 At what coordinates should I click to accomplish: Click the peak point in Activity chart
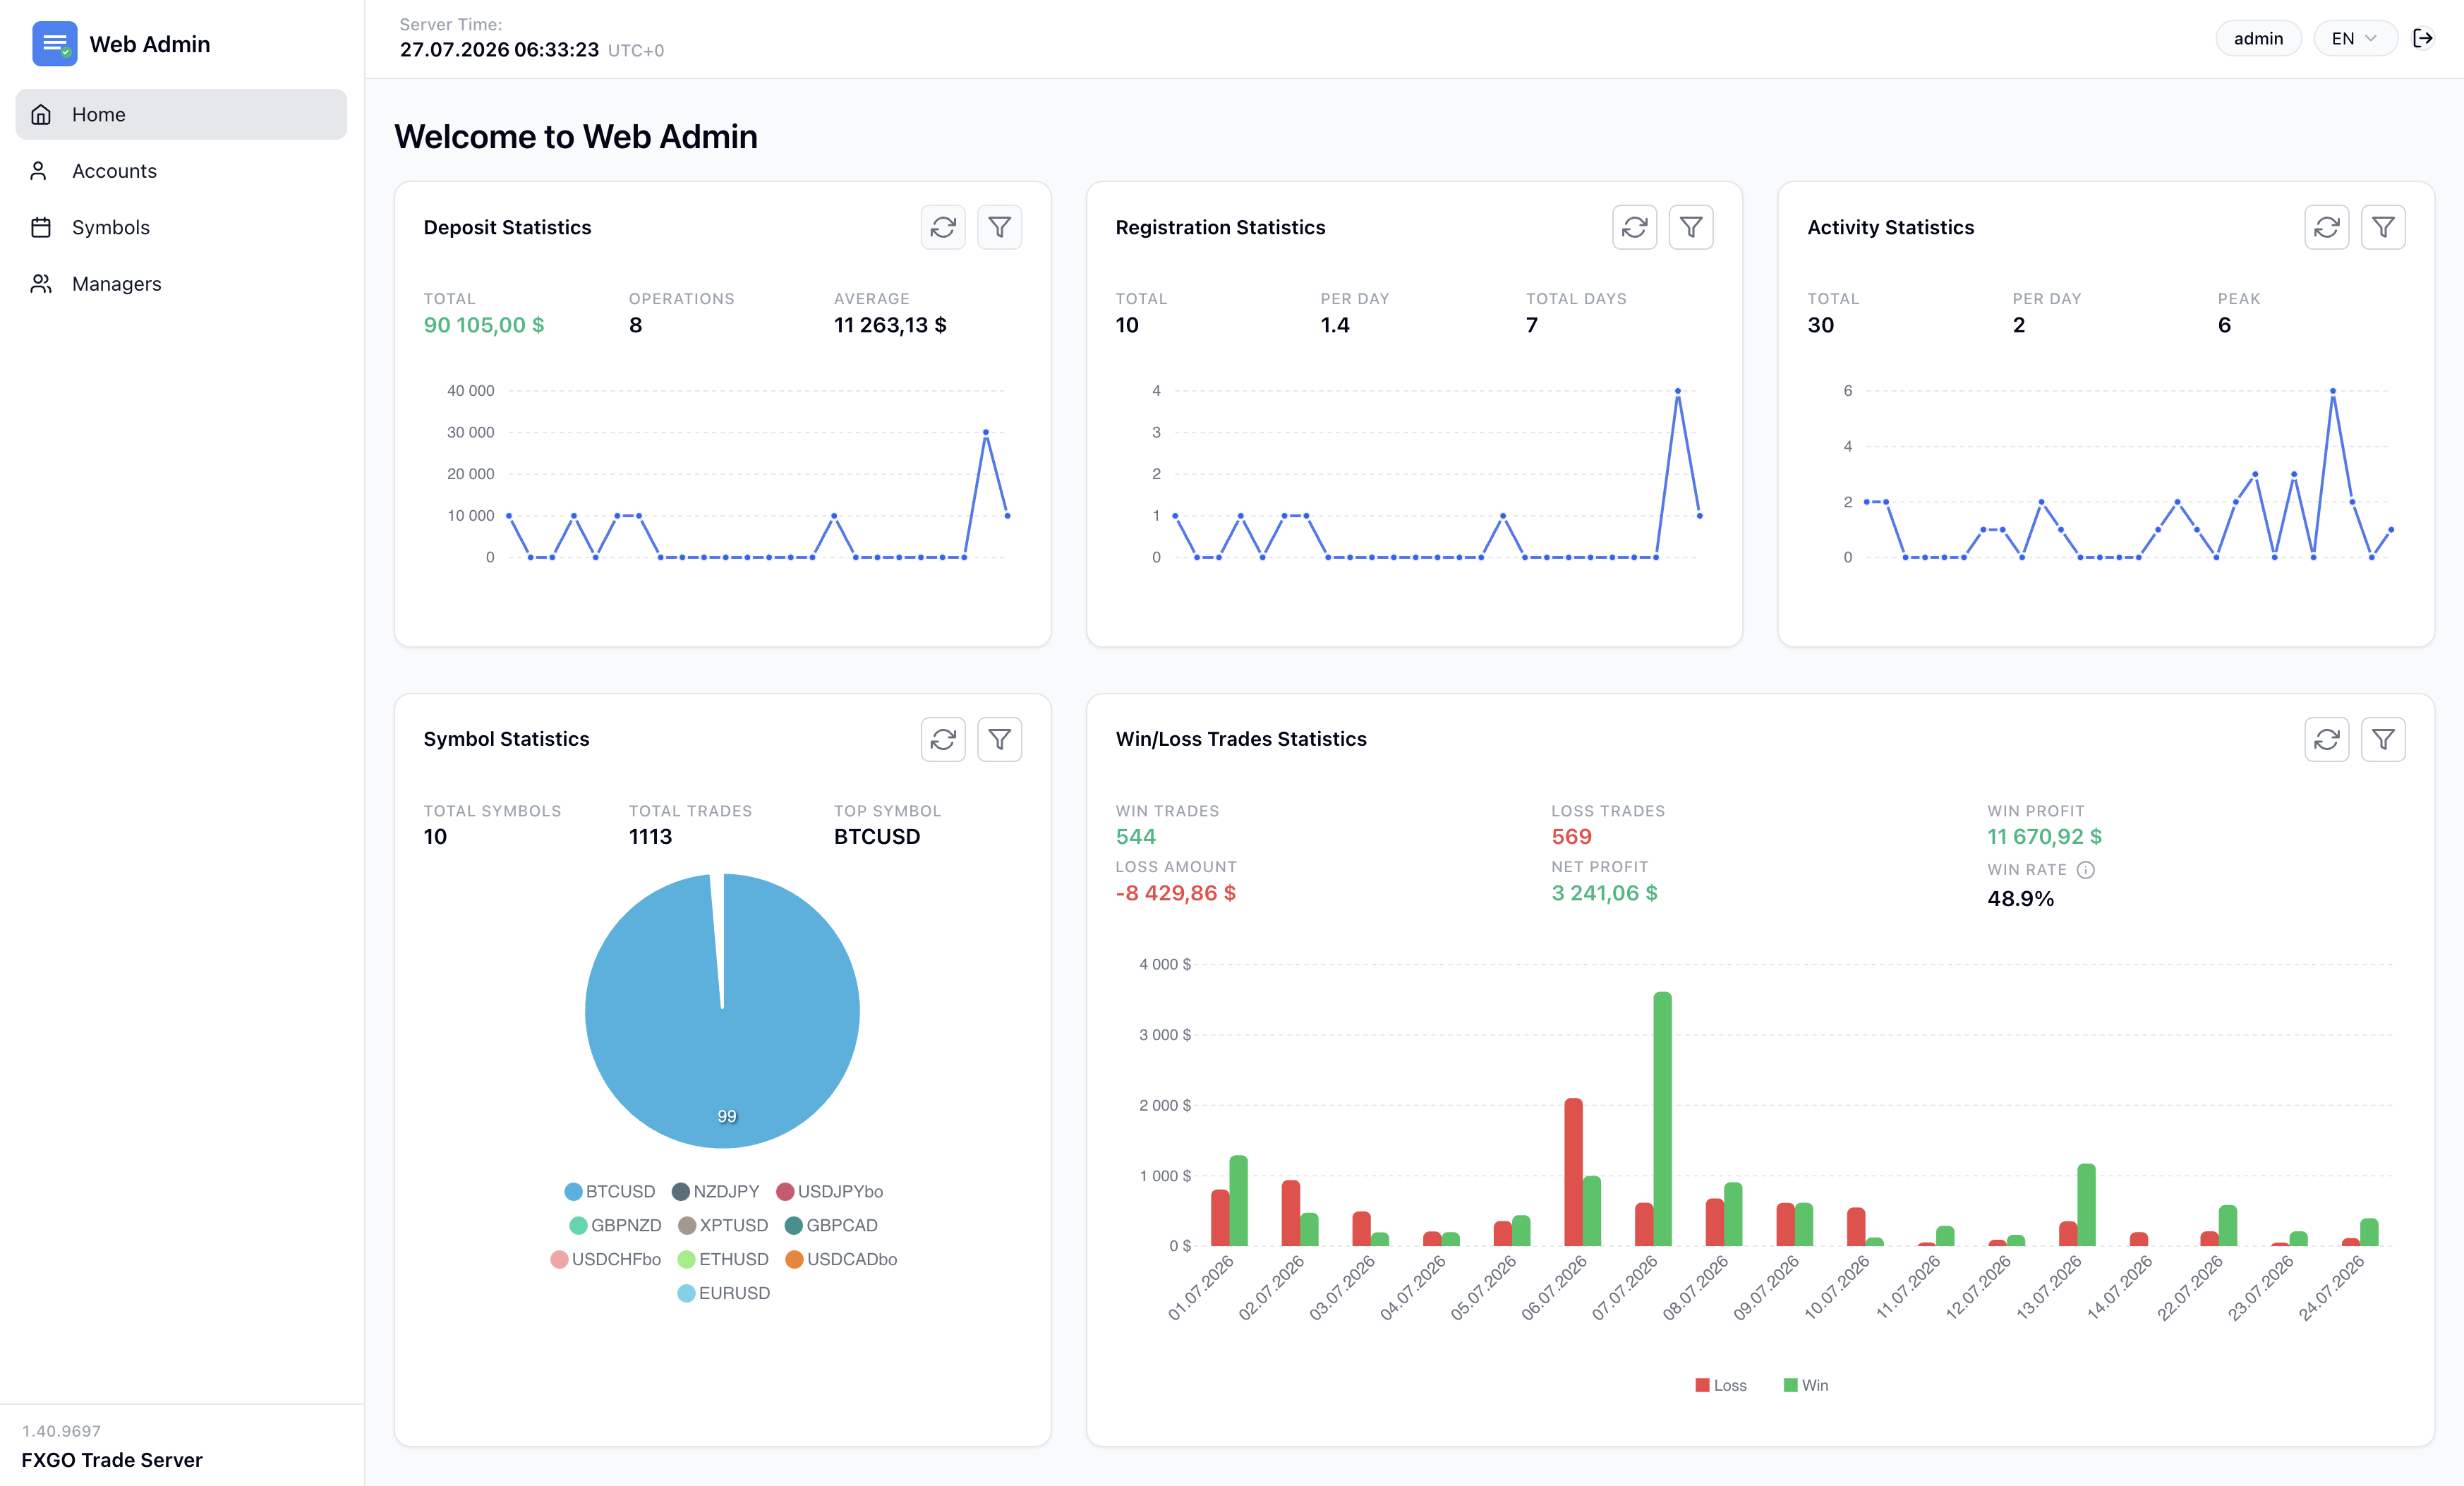pyautogui.click(x=2332, y=391)
